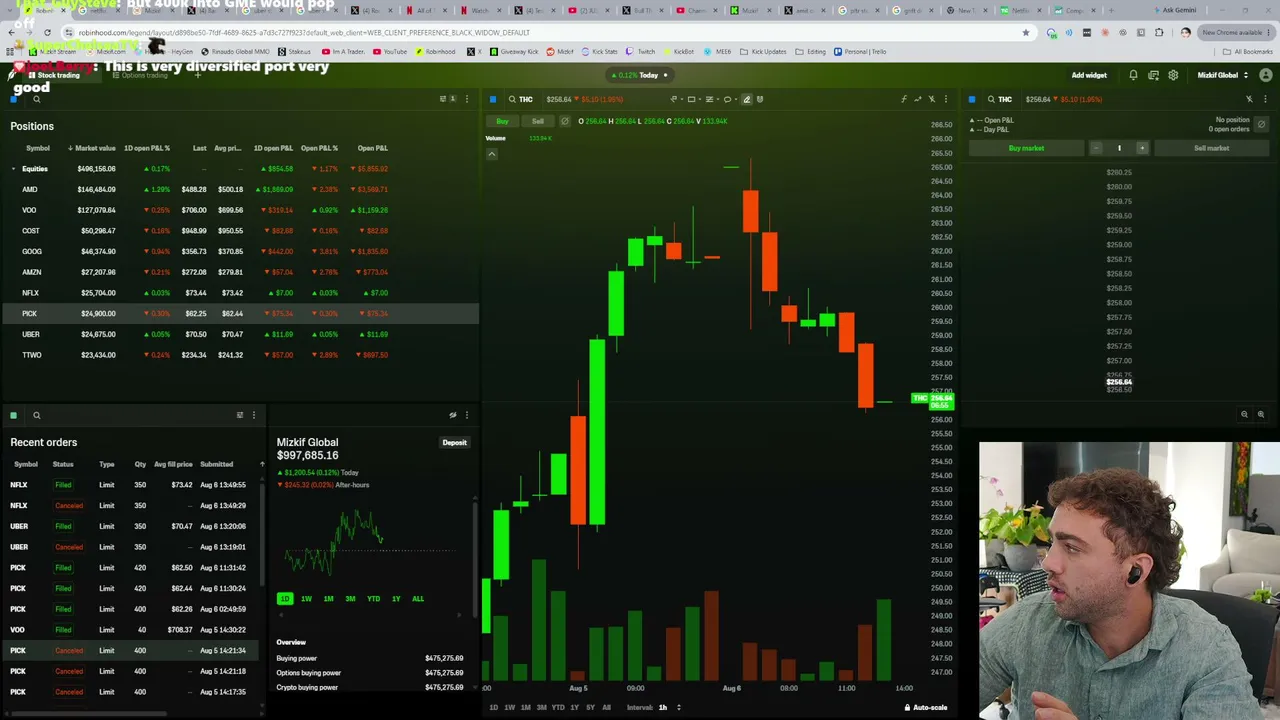This screenshot has height=720, width=1280.
Task: Open Positions widget more-options menu
Action: pyautogui.click(x=466, y=99)
